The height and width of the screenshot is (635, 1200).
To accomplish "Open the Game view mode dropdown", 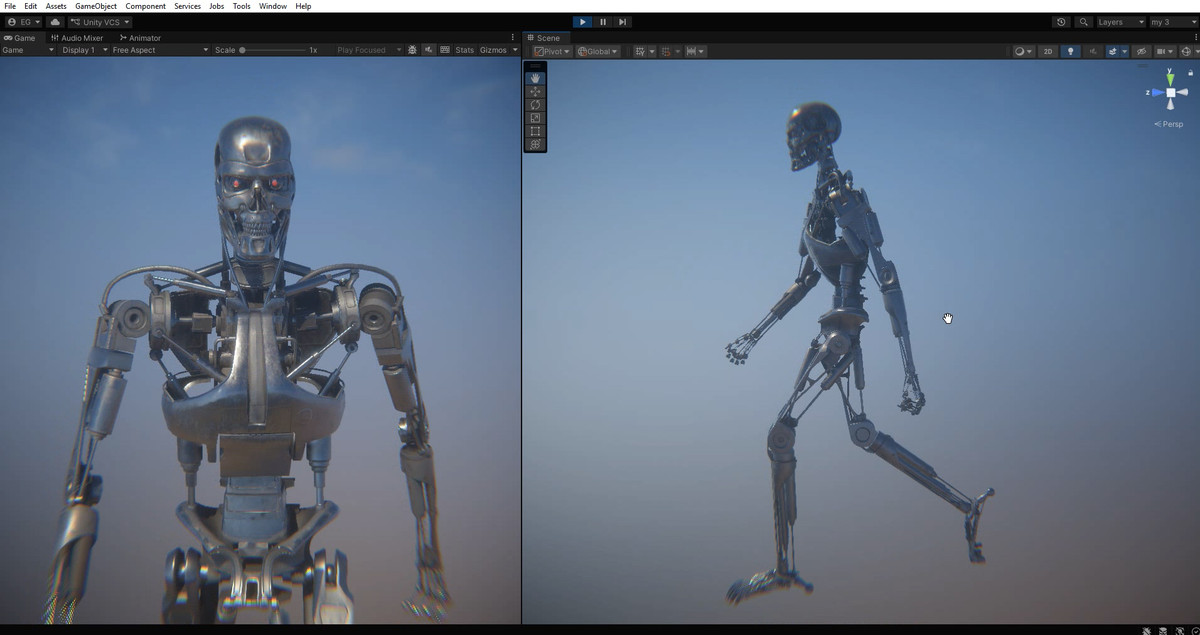I will [x=28, y=50].
